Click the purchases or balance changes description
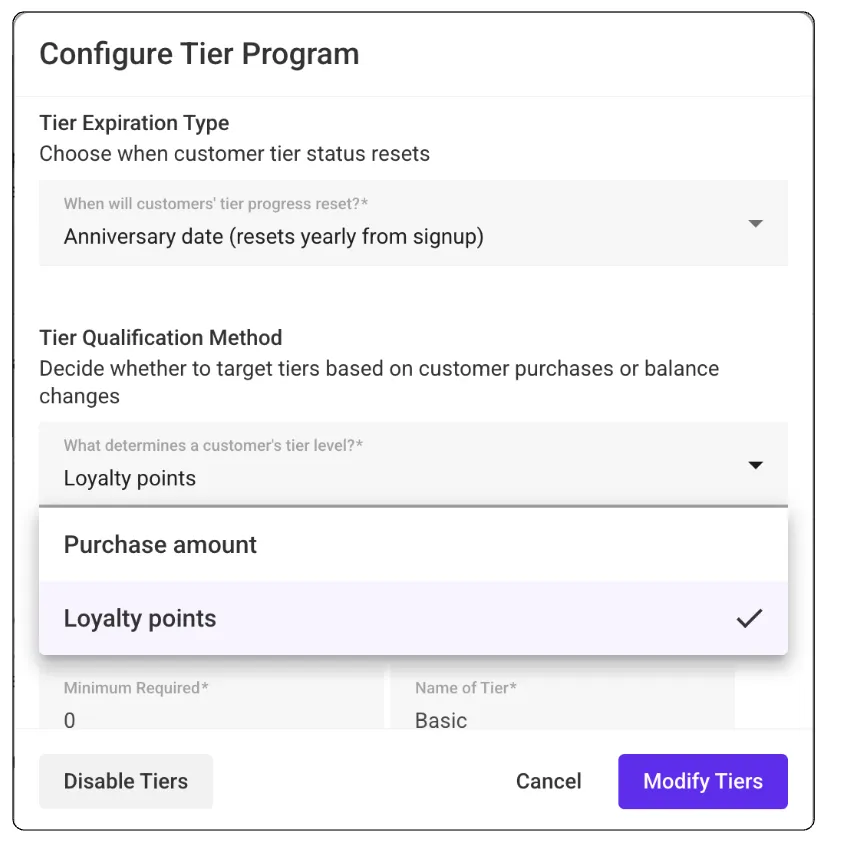850x850 pixels. tap(378, 381)
